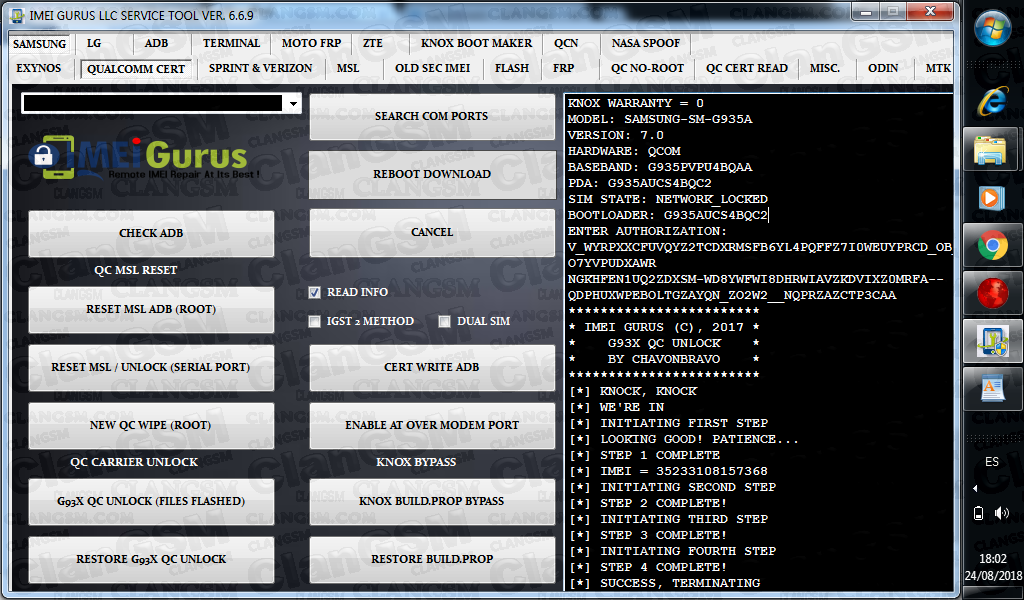Check the battery status tray icon
Viewport: 1024px width, 600px height.
tap(978, 513)
